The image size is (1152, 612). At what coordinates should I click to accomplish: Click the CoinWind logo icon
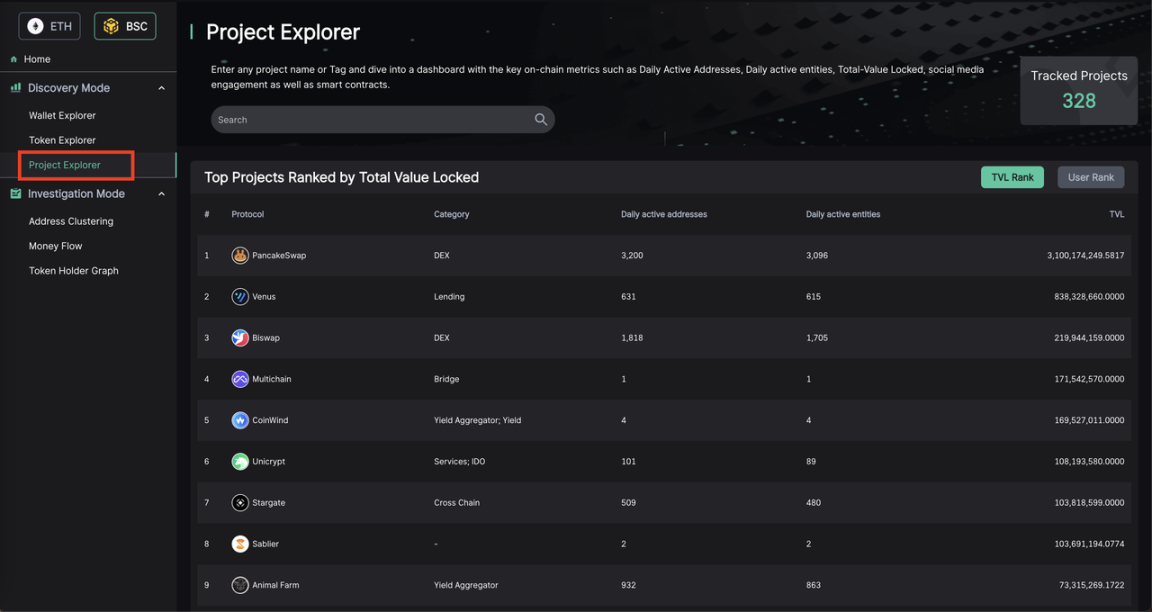240,420
